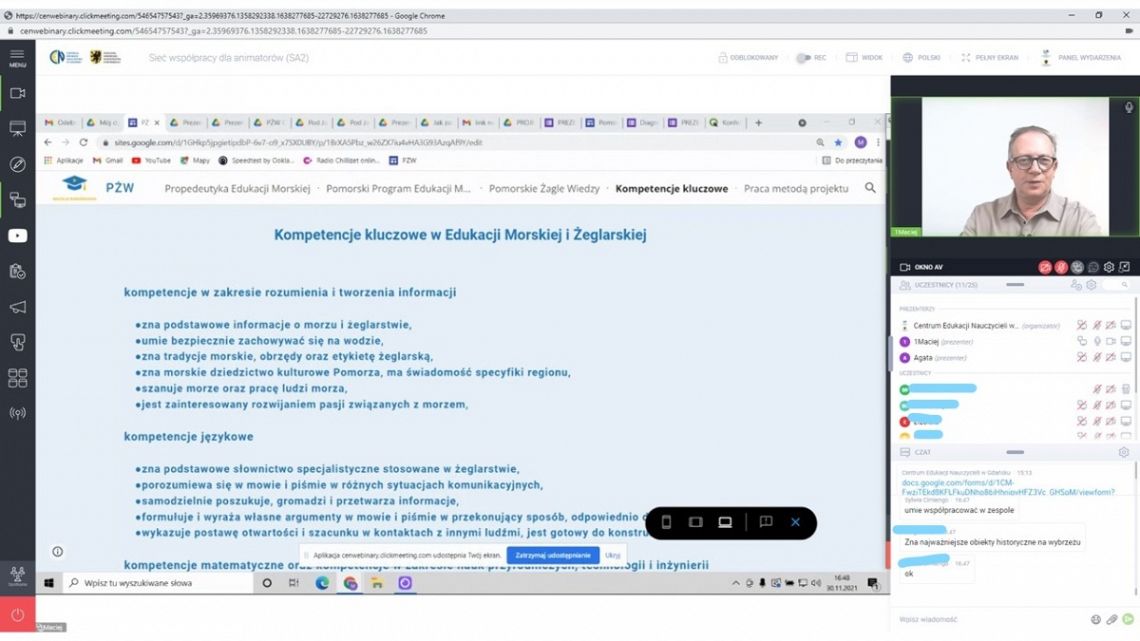Image resolution: width=1140 pixels, height=641 pixels.
Task: Open the MENU hamburger in the sidebar
Action: click(x=17, y=56)
